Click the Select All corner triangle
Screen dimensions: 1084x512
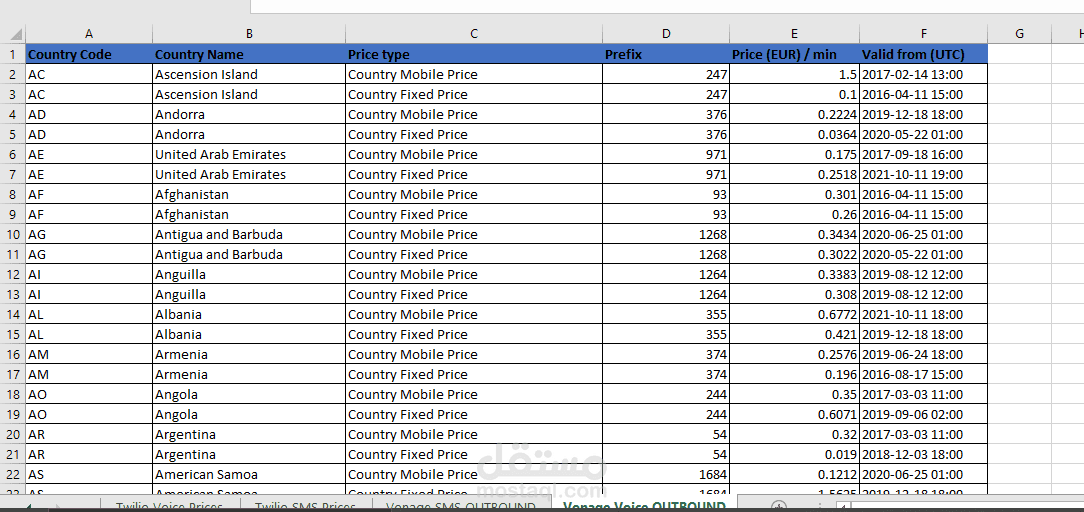click(x=17, y=34)
